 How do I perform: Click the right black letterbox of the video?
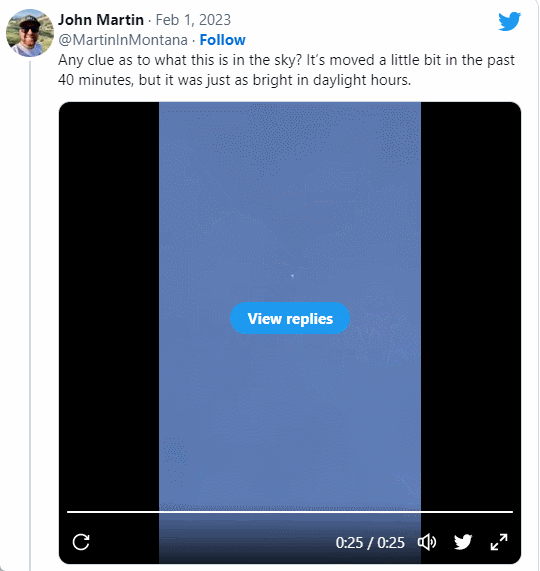pos(471,306)
